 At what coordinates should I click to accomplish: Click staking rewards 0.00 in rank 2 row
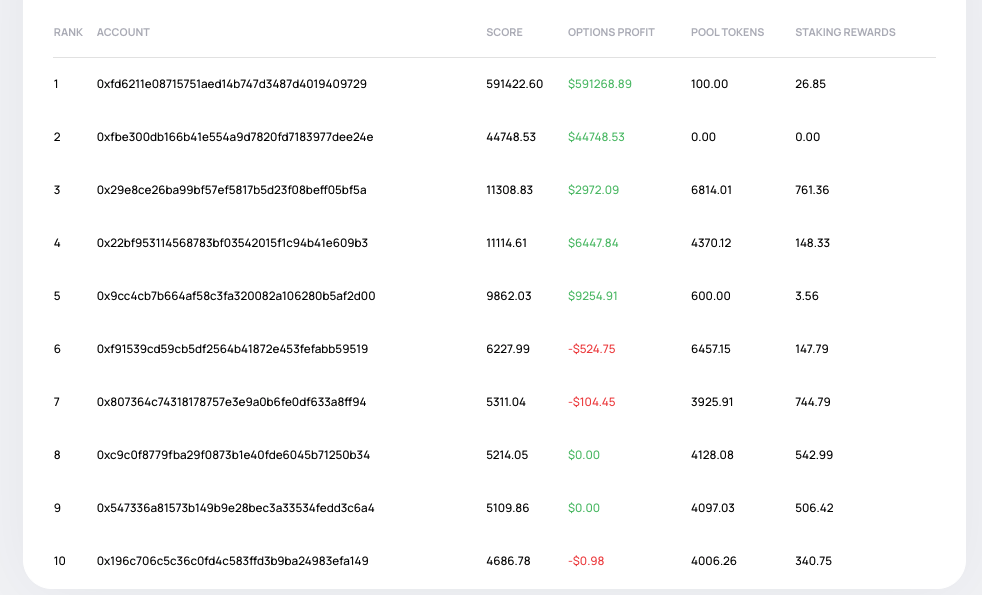pyautogui.click(x=808, y=137)
